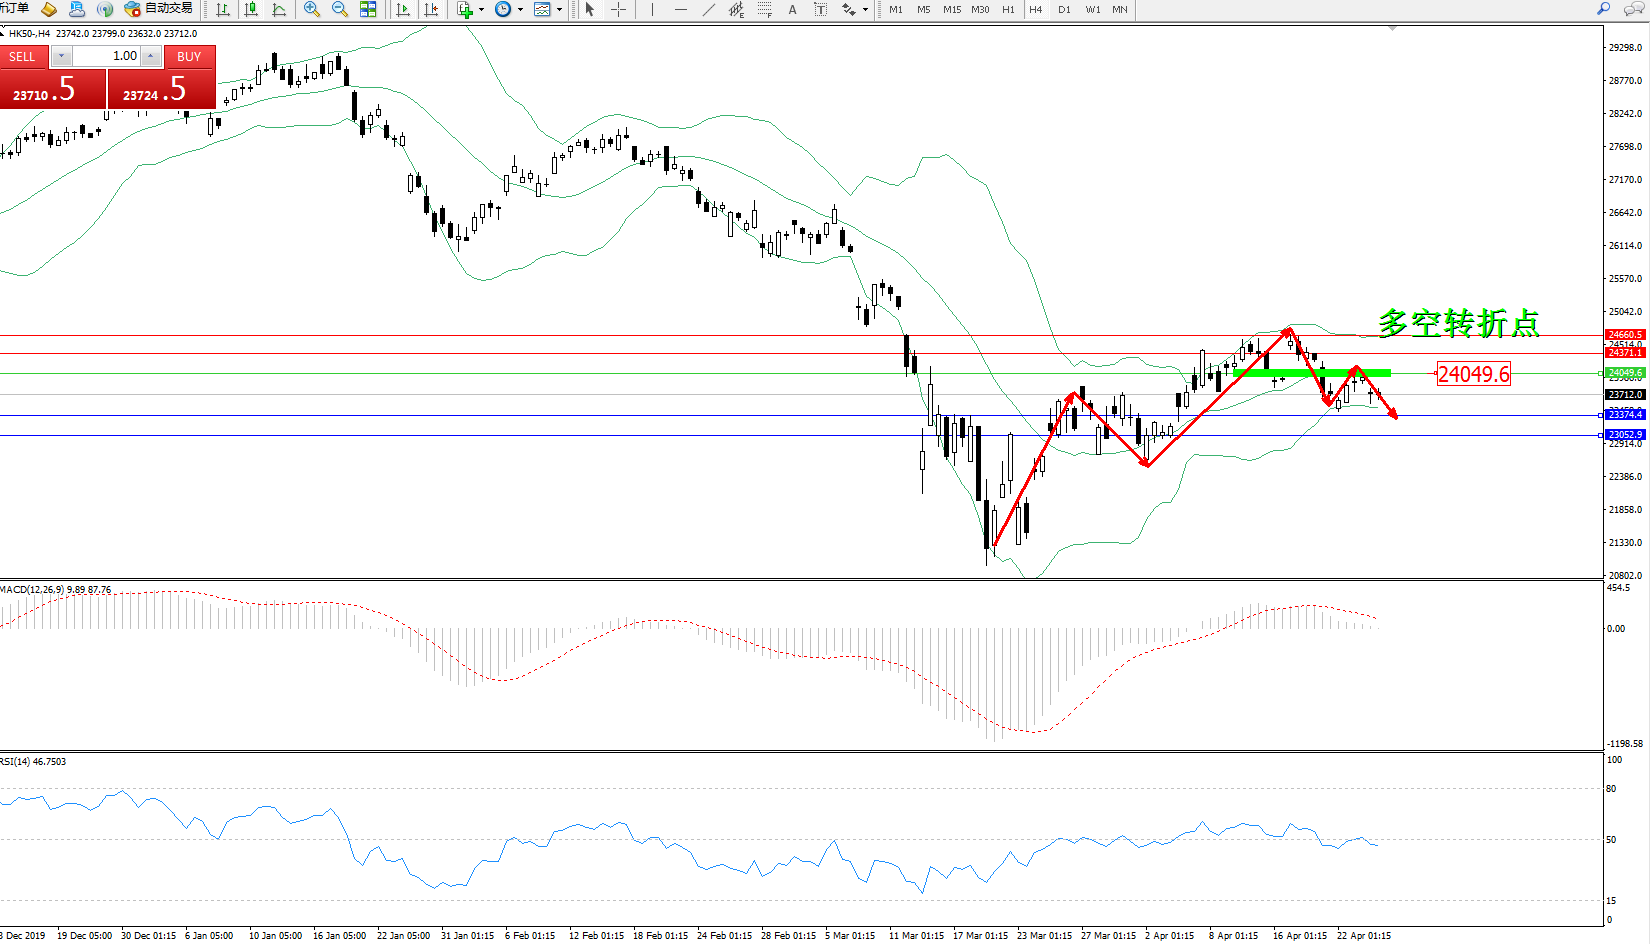The width and height of the screenshot is (1650, 944).
Task: Select the Crosshair cursor tool
Action: pyautogui.click(x=619, y=9)
